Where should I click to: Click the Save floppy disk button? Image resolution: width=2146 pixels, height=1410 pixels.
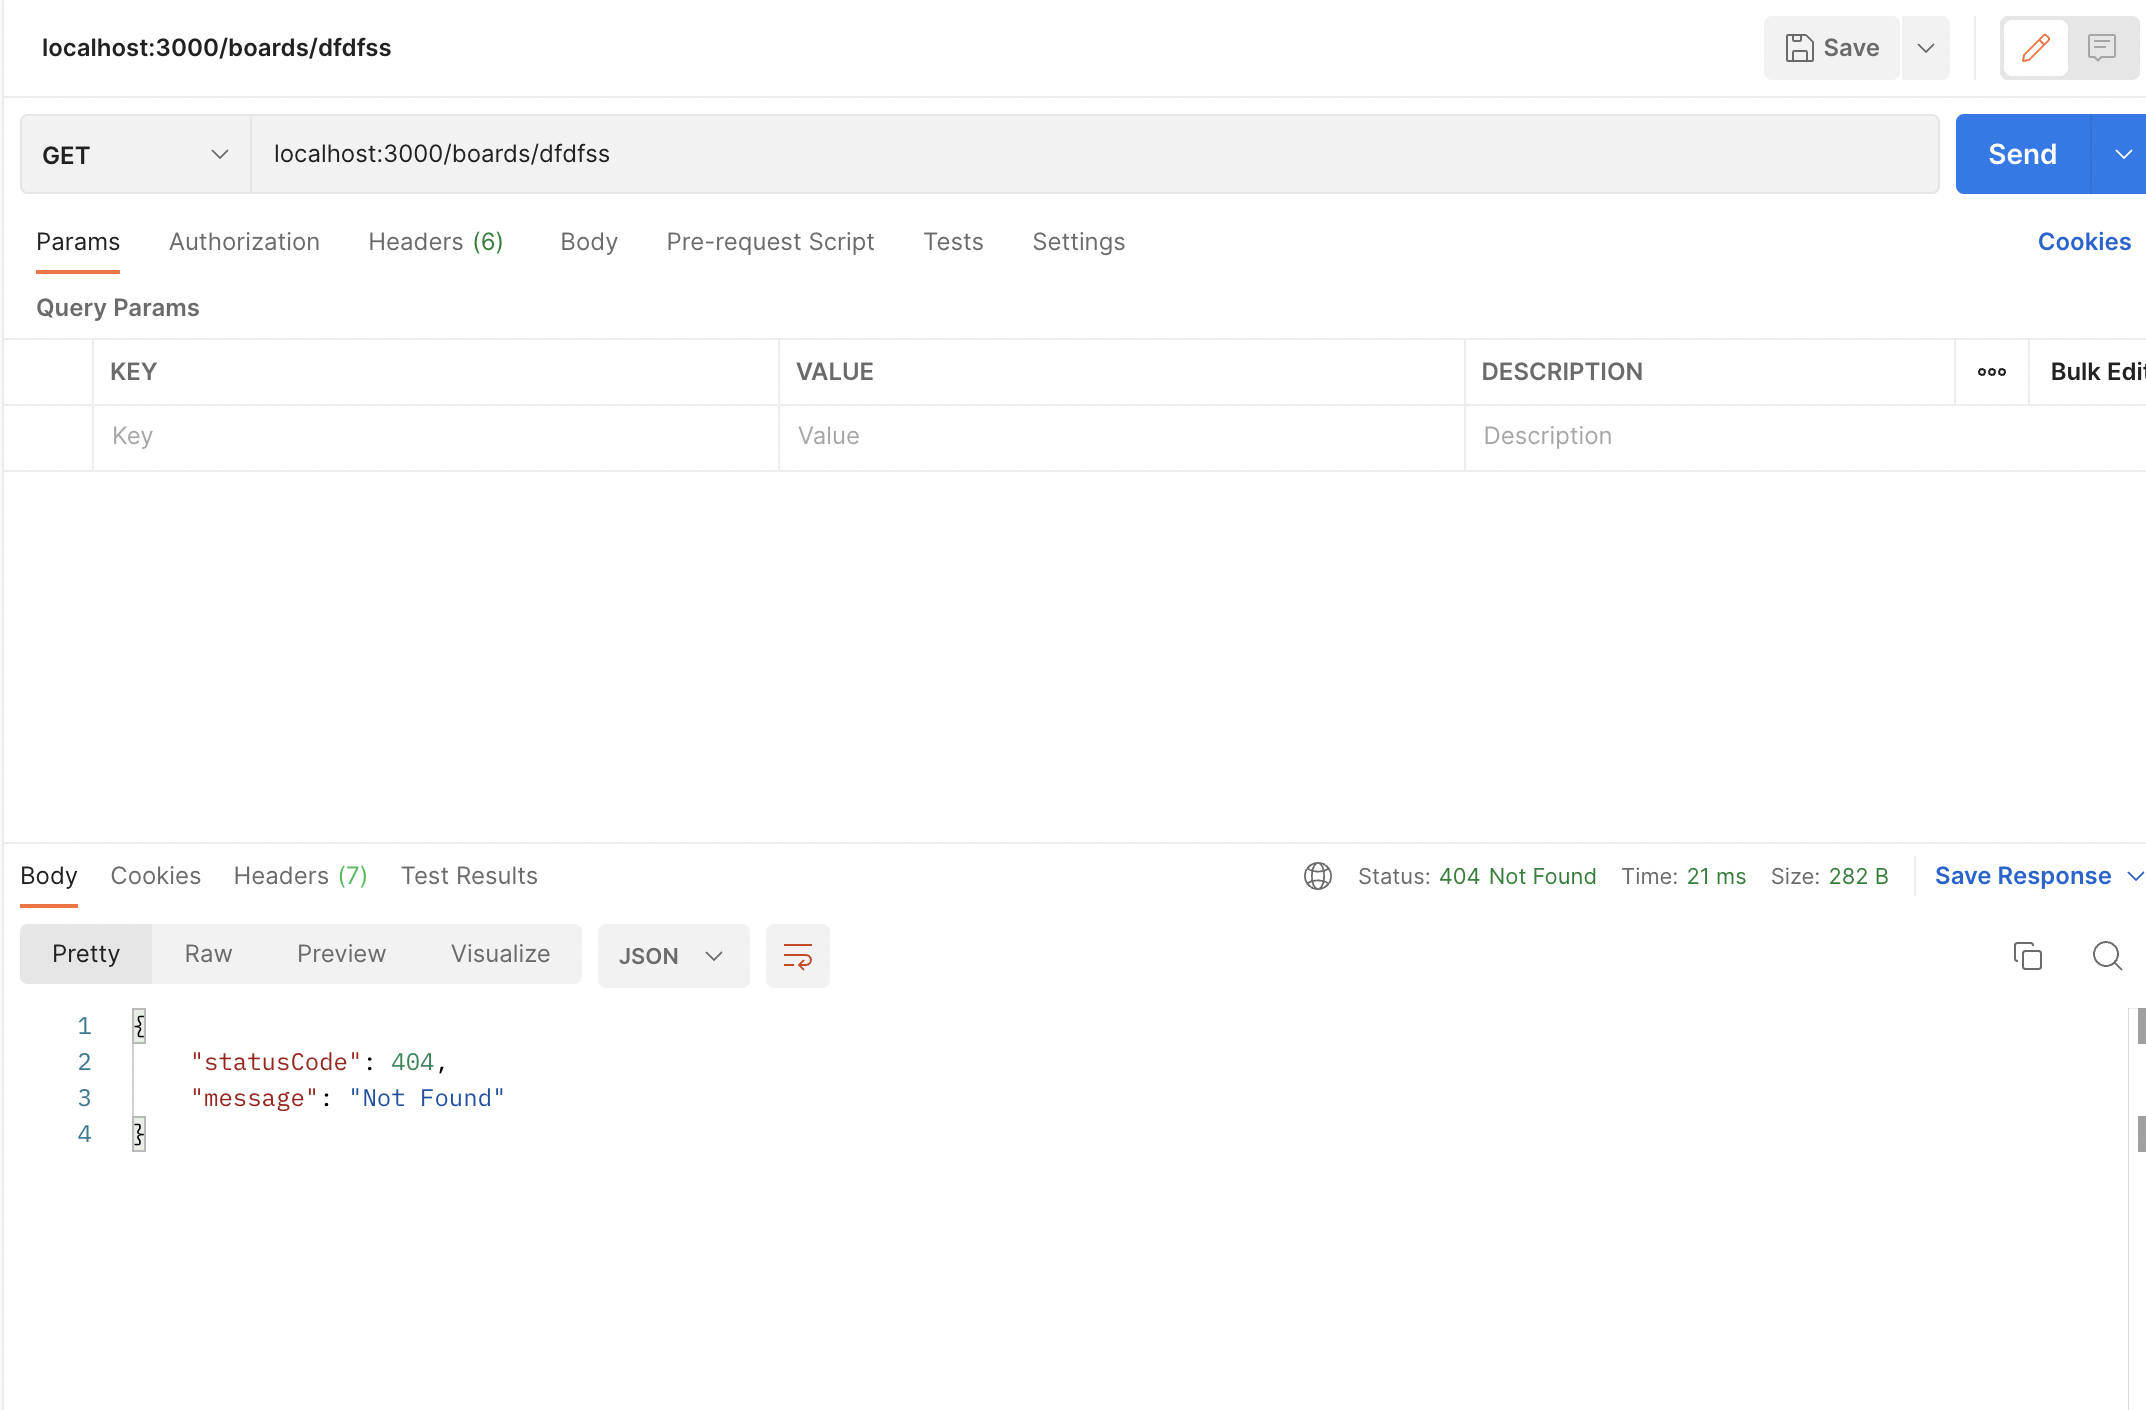click(x=1831, y=48)
